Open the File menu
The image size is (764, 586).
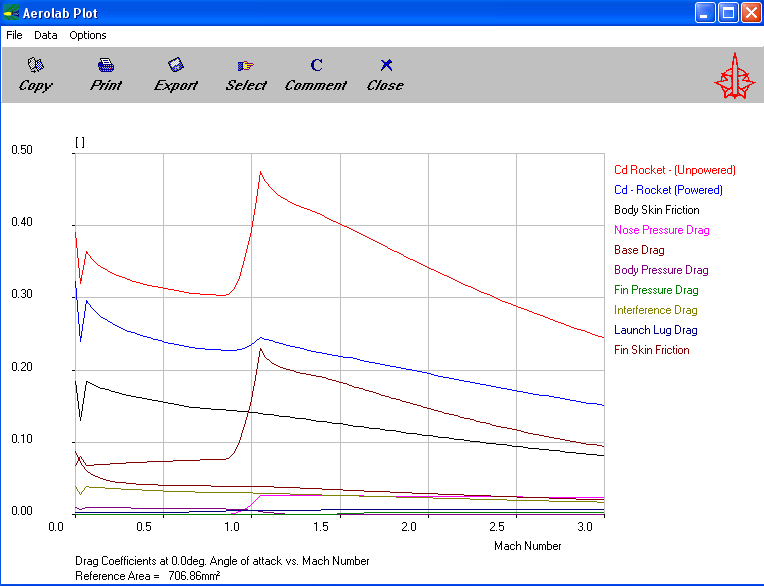click(14, 35)
